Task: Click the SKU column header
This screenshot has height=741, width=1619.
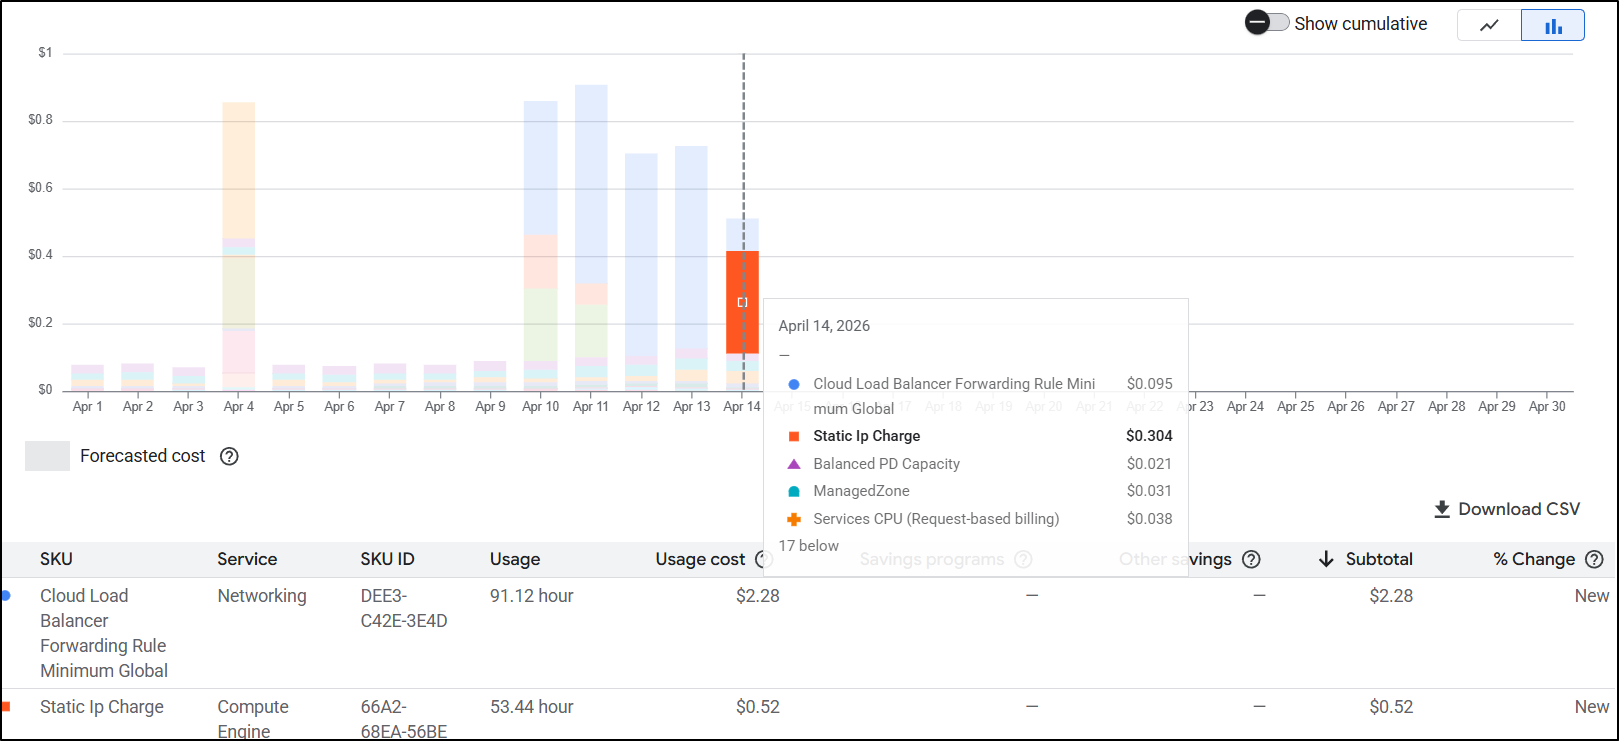Action: (56, 559)
